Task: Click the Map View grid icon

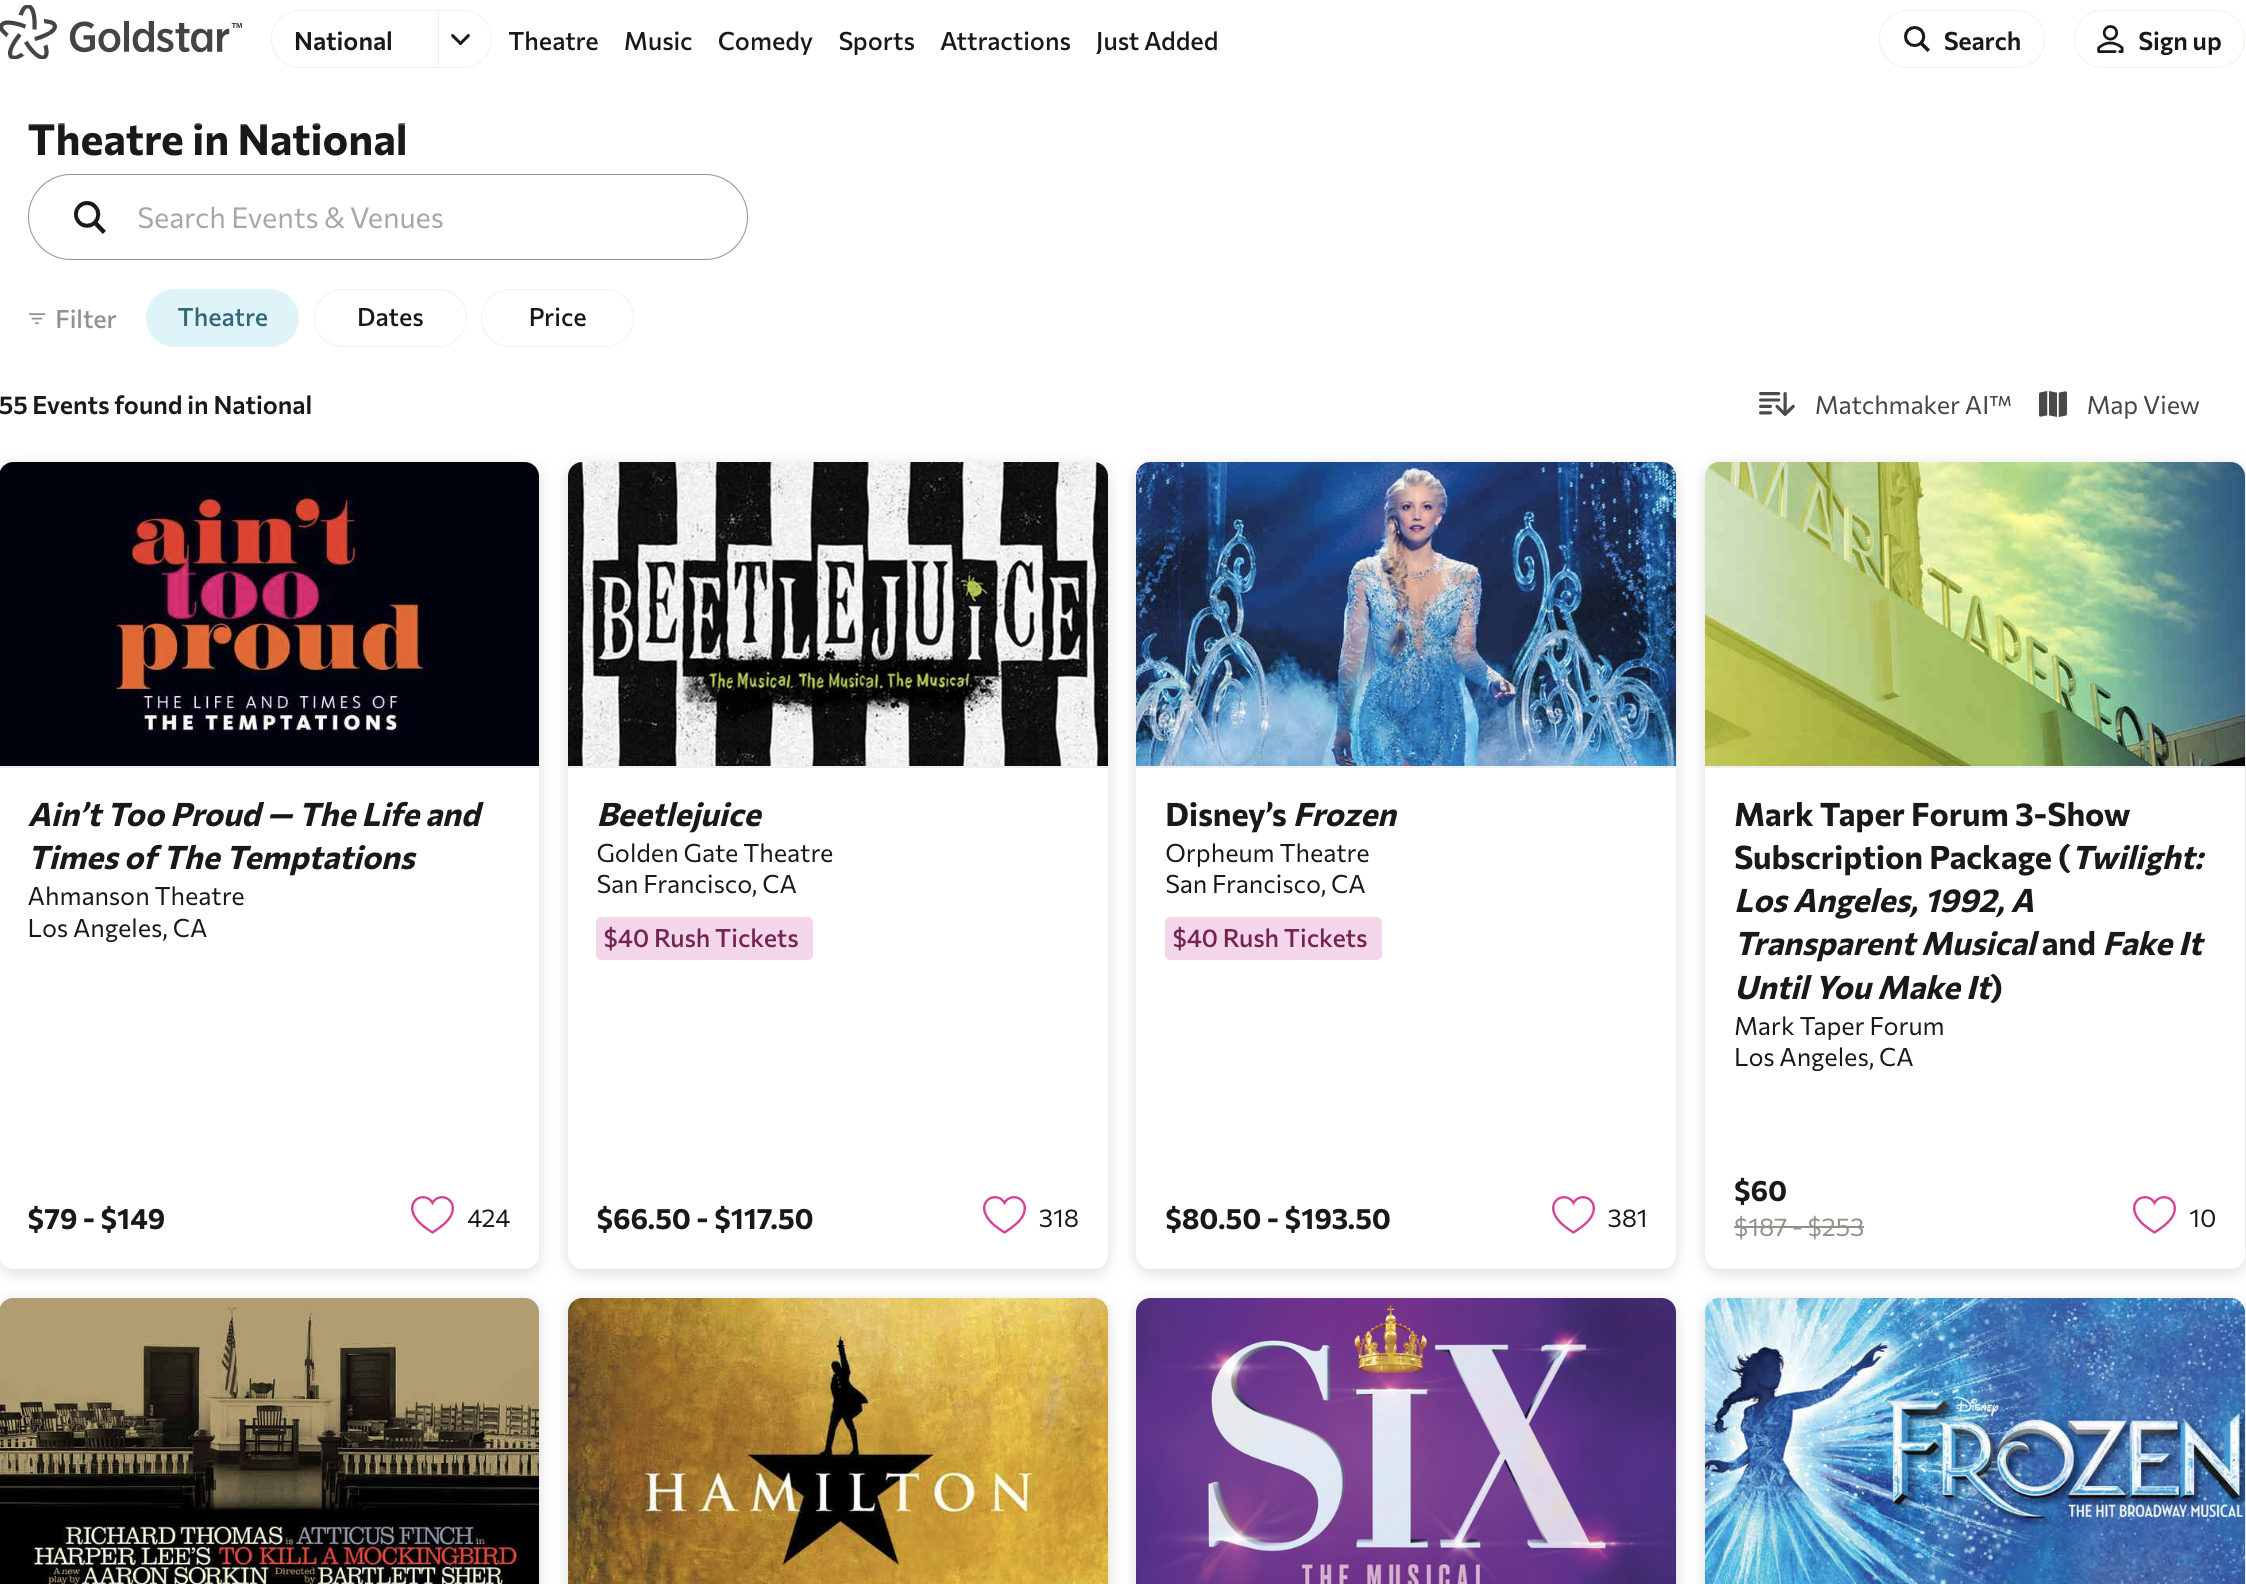Action: coord(2054,405)
